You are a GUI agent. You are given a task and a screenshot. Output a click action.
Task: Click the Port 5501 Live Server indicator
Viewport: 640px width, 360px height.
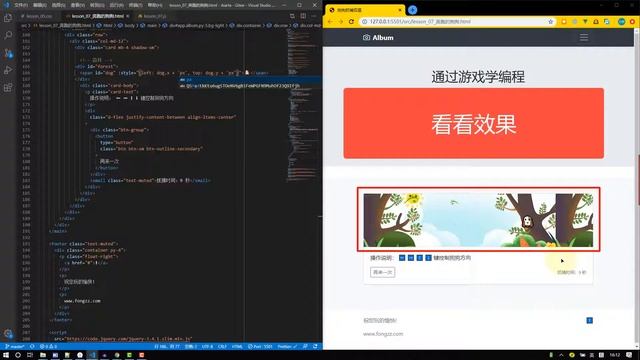260,347
